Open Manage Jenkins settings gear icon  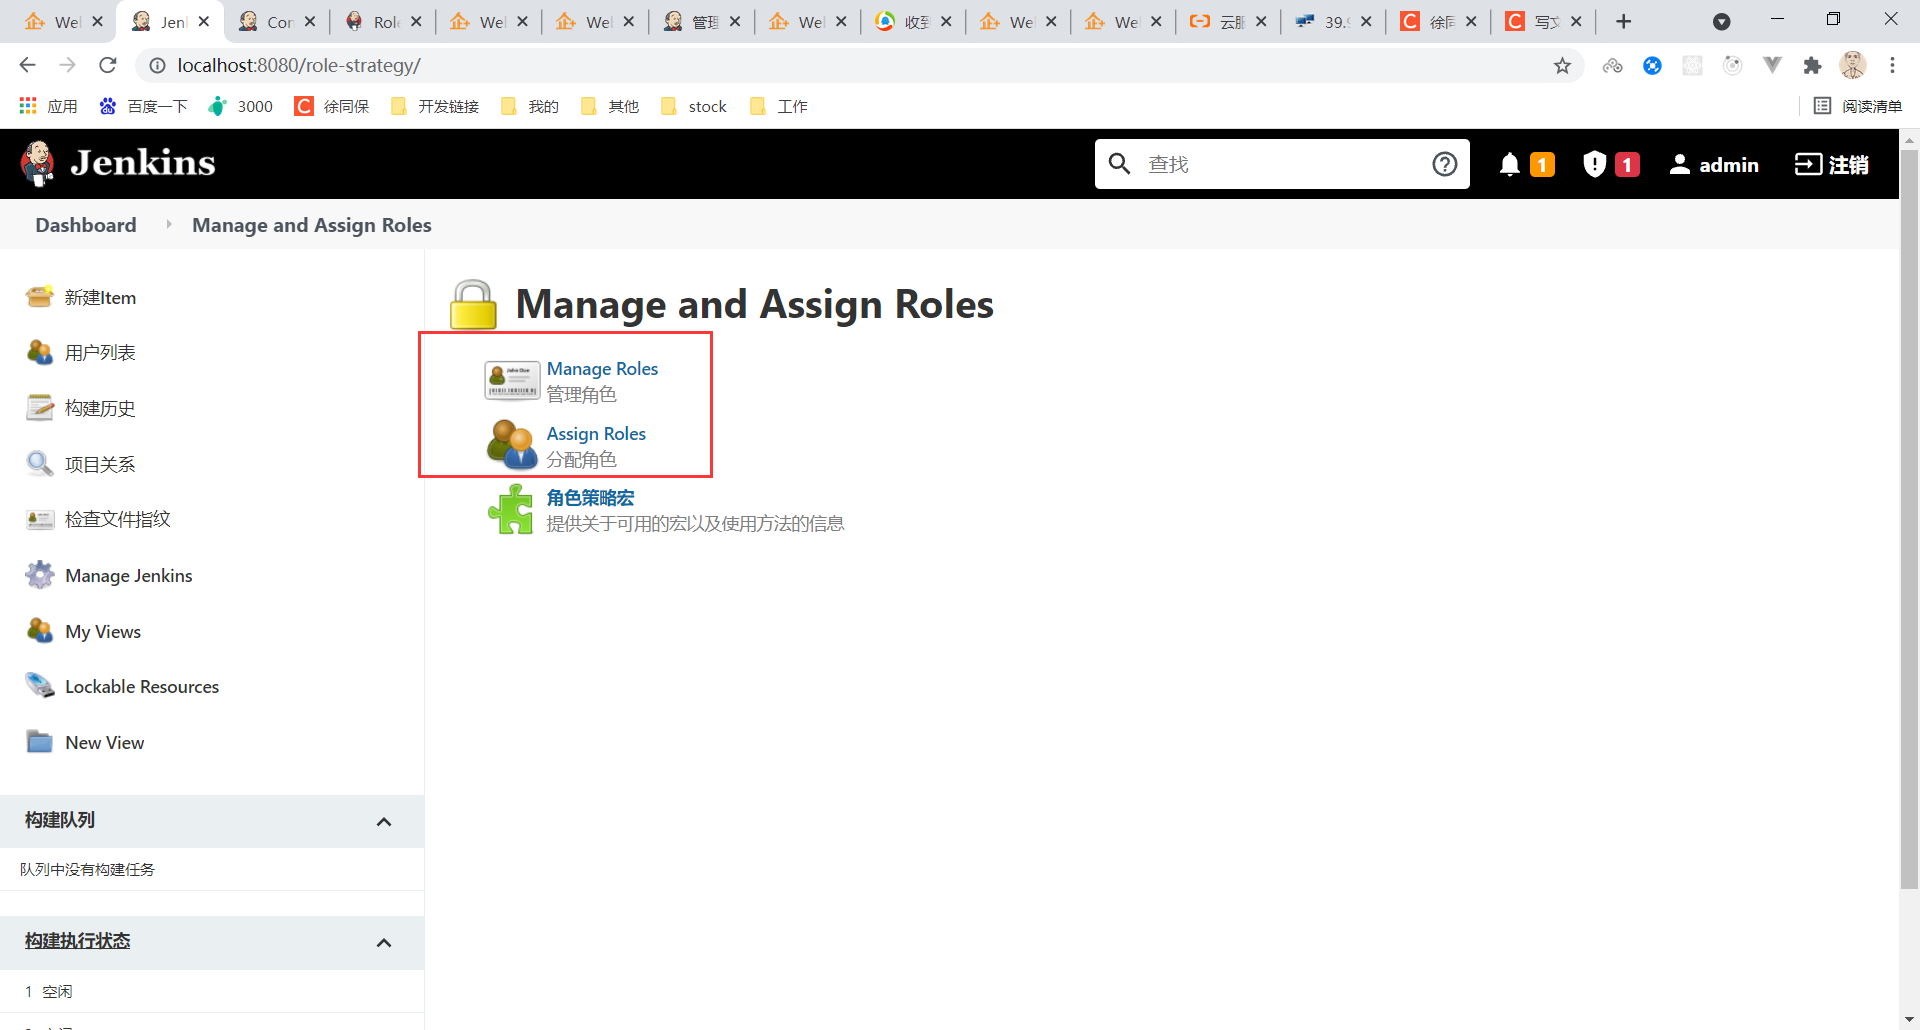[39, 575]
